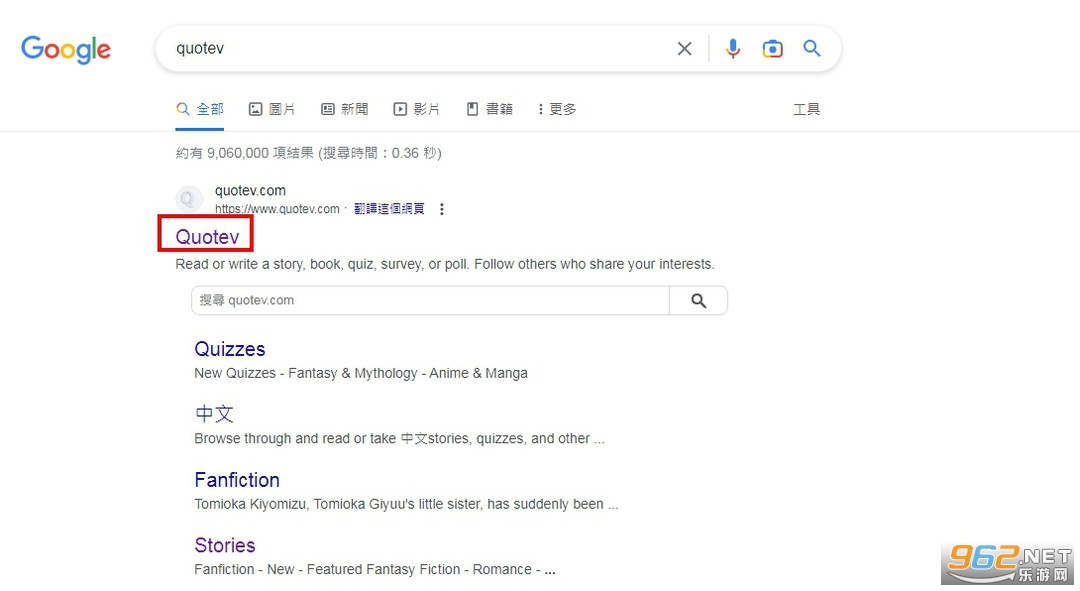Open search by image camera icon
Viewport: 1080px width, 591px height.
pos(772,49)
